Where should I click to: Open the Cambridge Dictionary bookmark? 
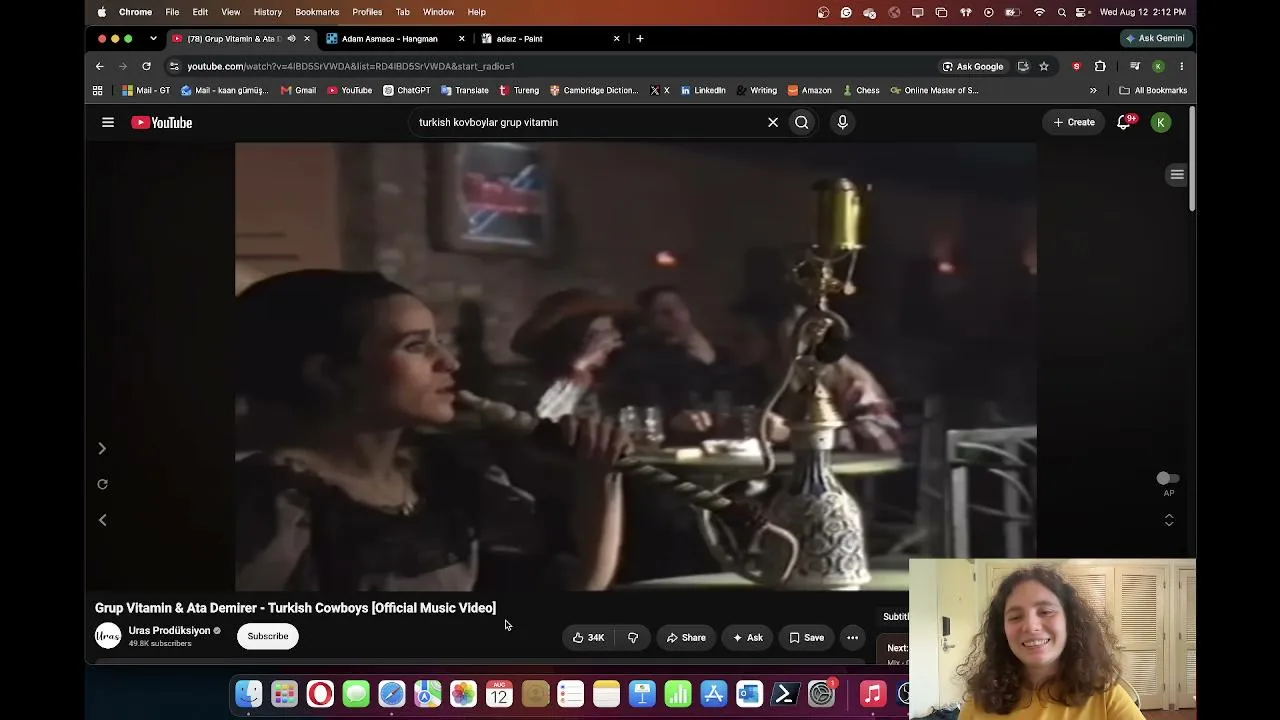pos(594,90)
